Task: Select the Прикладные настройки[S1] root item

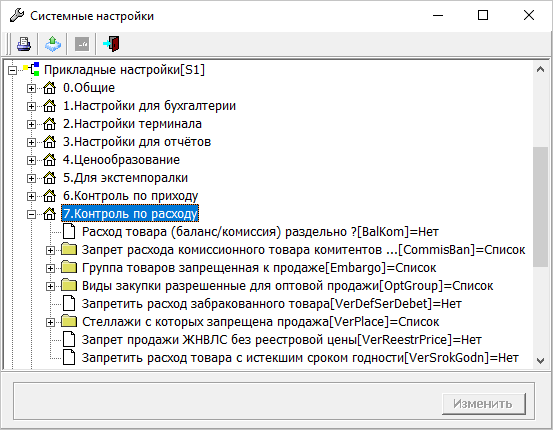Action: pyautogui.click(x=124, y=69)
